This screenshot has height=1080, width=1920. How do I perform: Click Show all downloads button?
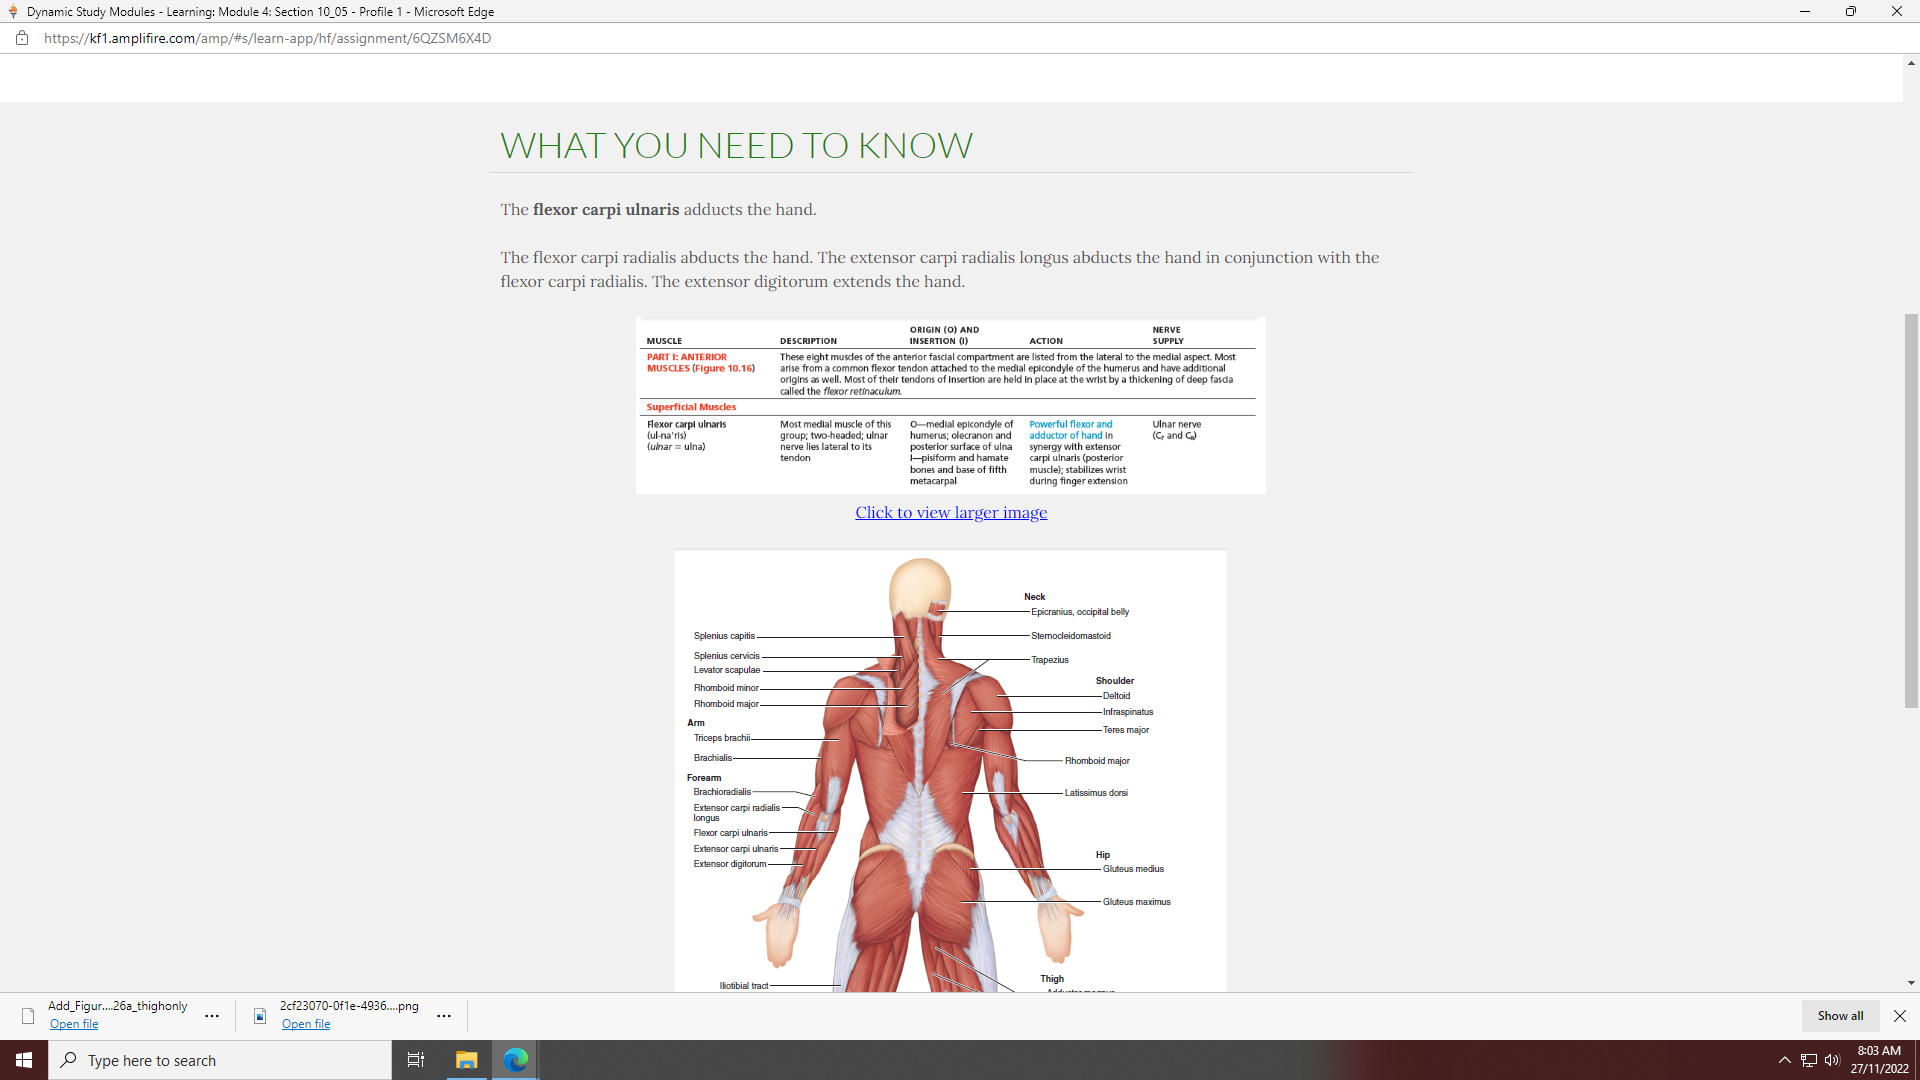point(1840,1016)
